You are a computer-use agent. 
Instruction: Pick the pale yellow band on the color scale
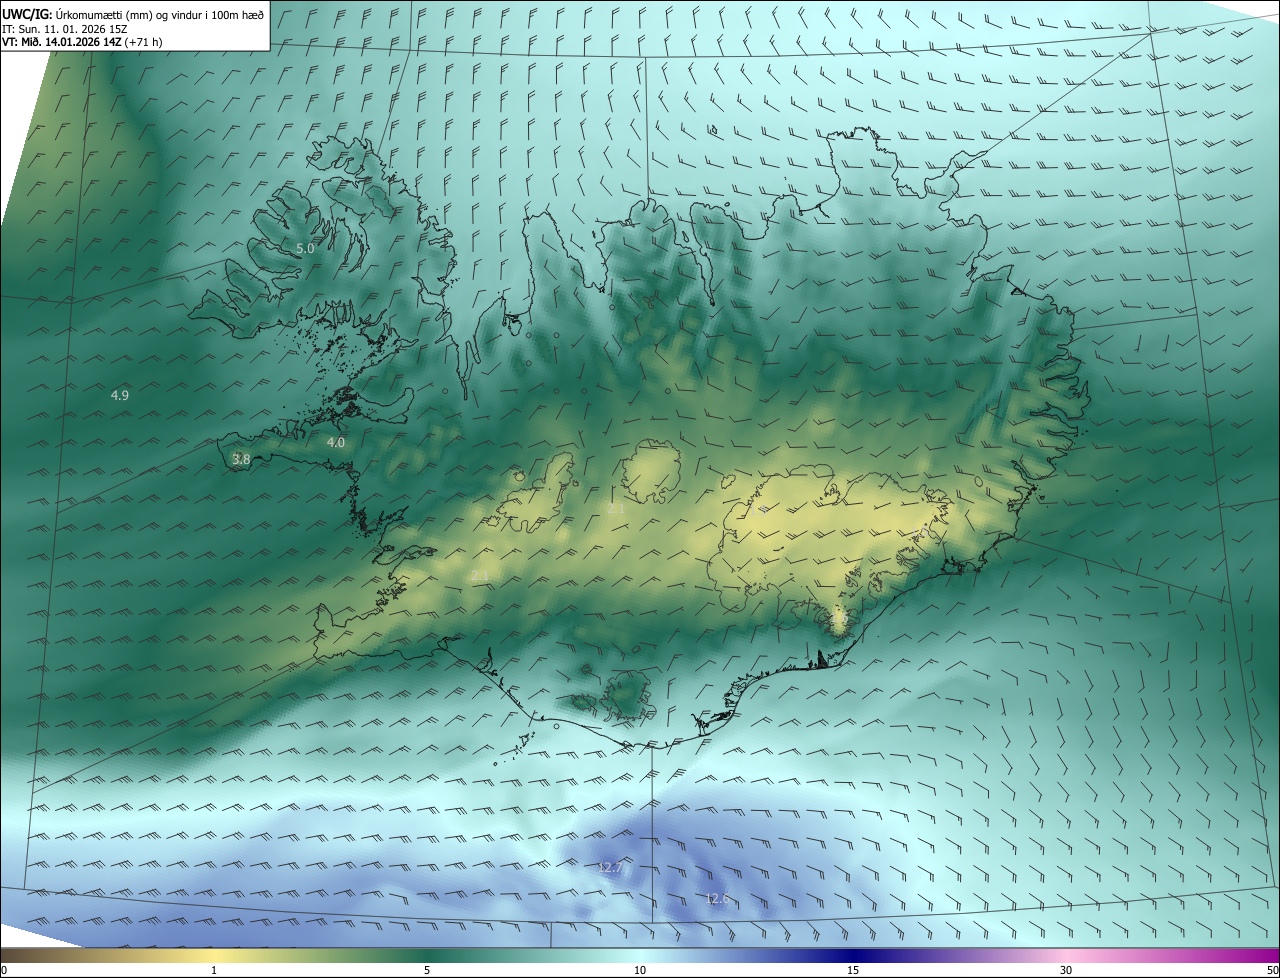point(214,956)
